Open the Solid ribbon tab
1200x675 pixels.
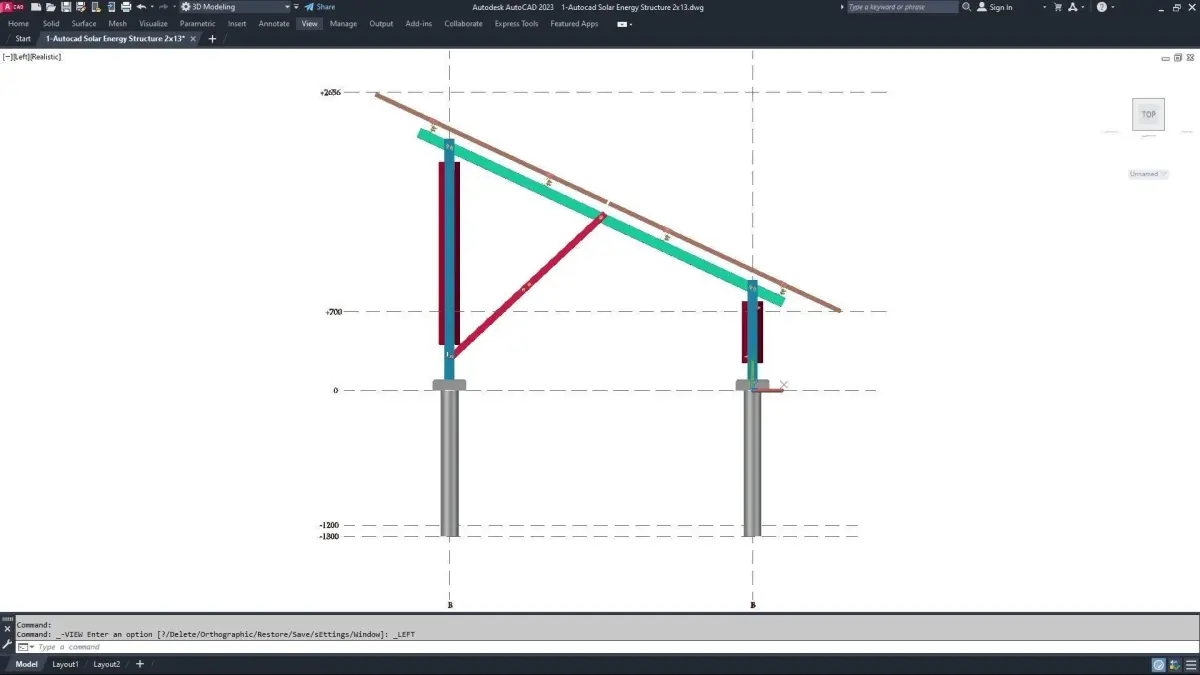click(x=51, y=23)
